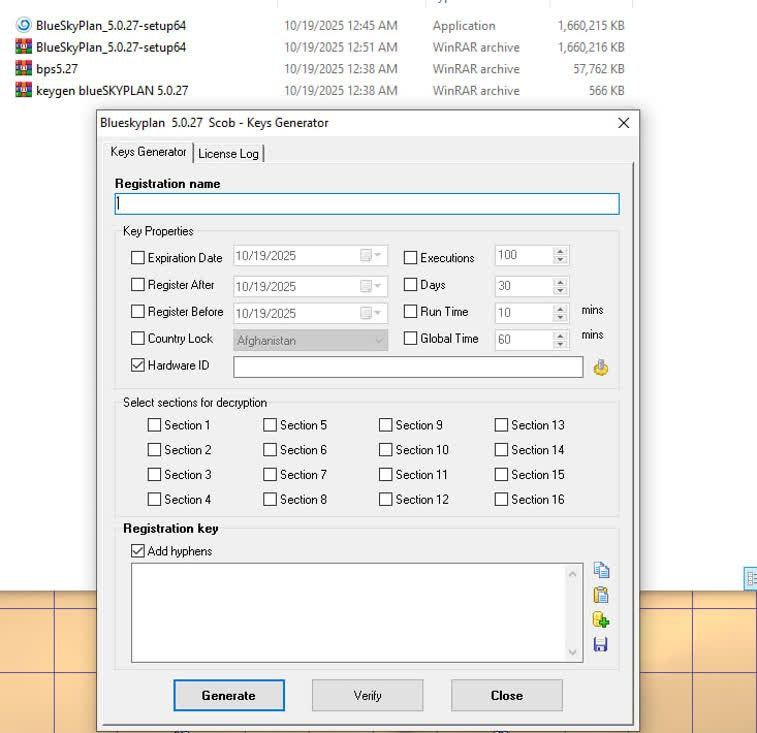Click the registration key box scrollbar
Viewport: 757px width, 733px height.
pyautogui.click(x=573, y=612)
